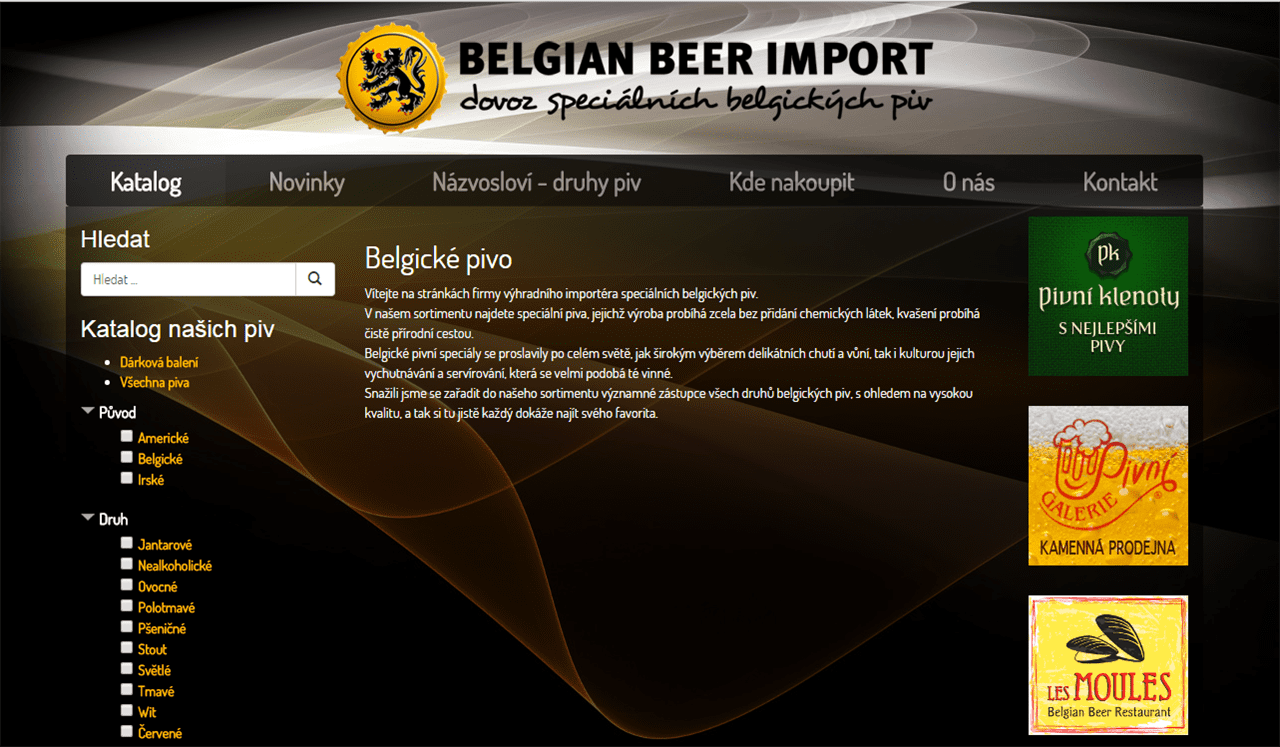Click the Belgian Beer Import header title
Viewport: 1280px width, 747px height.
(x=696, y=59)
